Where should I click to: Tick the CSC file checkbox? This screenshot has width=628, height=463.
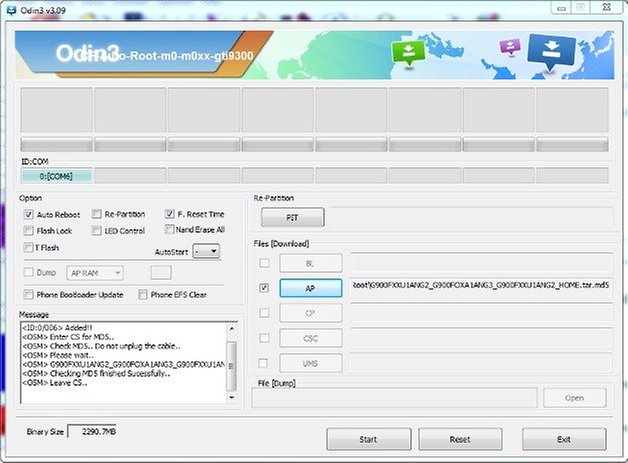pyautogui.click(x=264, y=338)
